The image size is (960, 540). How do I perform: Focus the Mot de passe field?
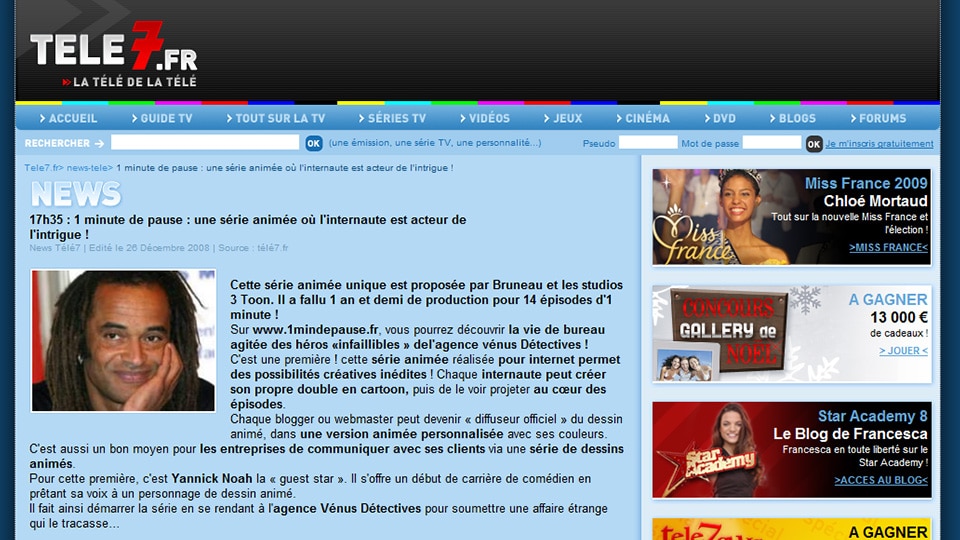pos(771,143)
